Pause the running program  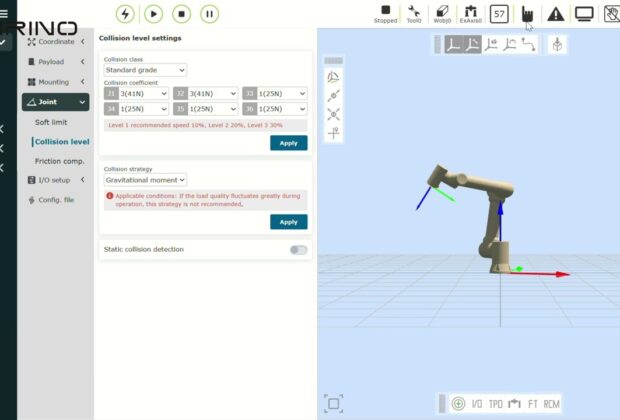[209, 14]
